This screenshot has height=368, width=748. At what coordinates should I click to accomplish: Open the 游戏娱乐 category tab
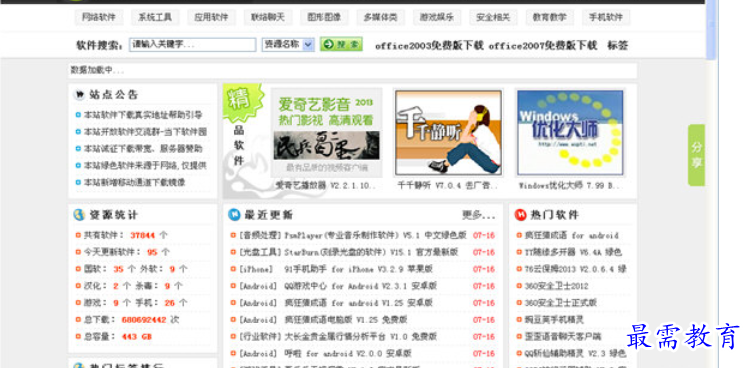pyautogui.click(x=436, y=18)
